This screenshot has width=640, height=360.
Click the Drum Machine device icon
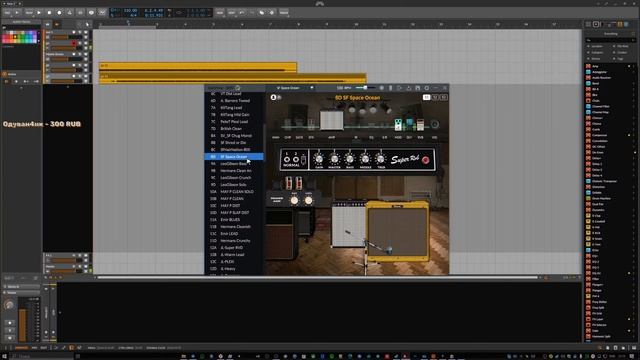coord(588,198)
